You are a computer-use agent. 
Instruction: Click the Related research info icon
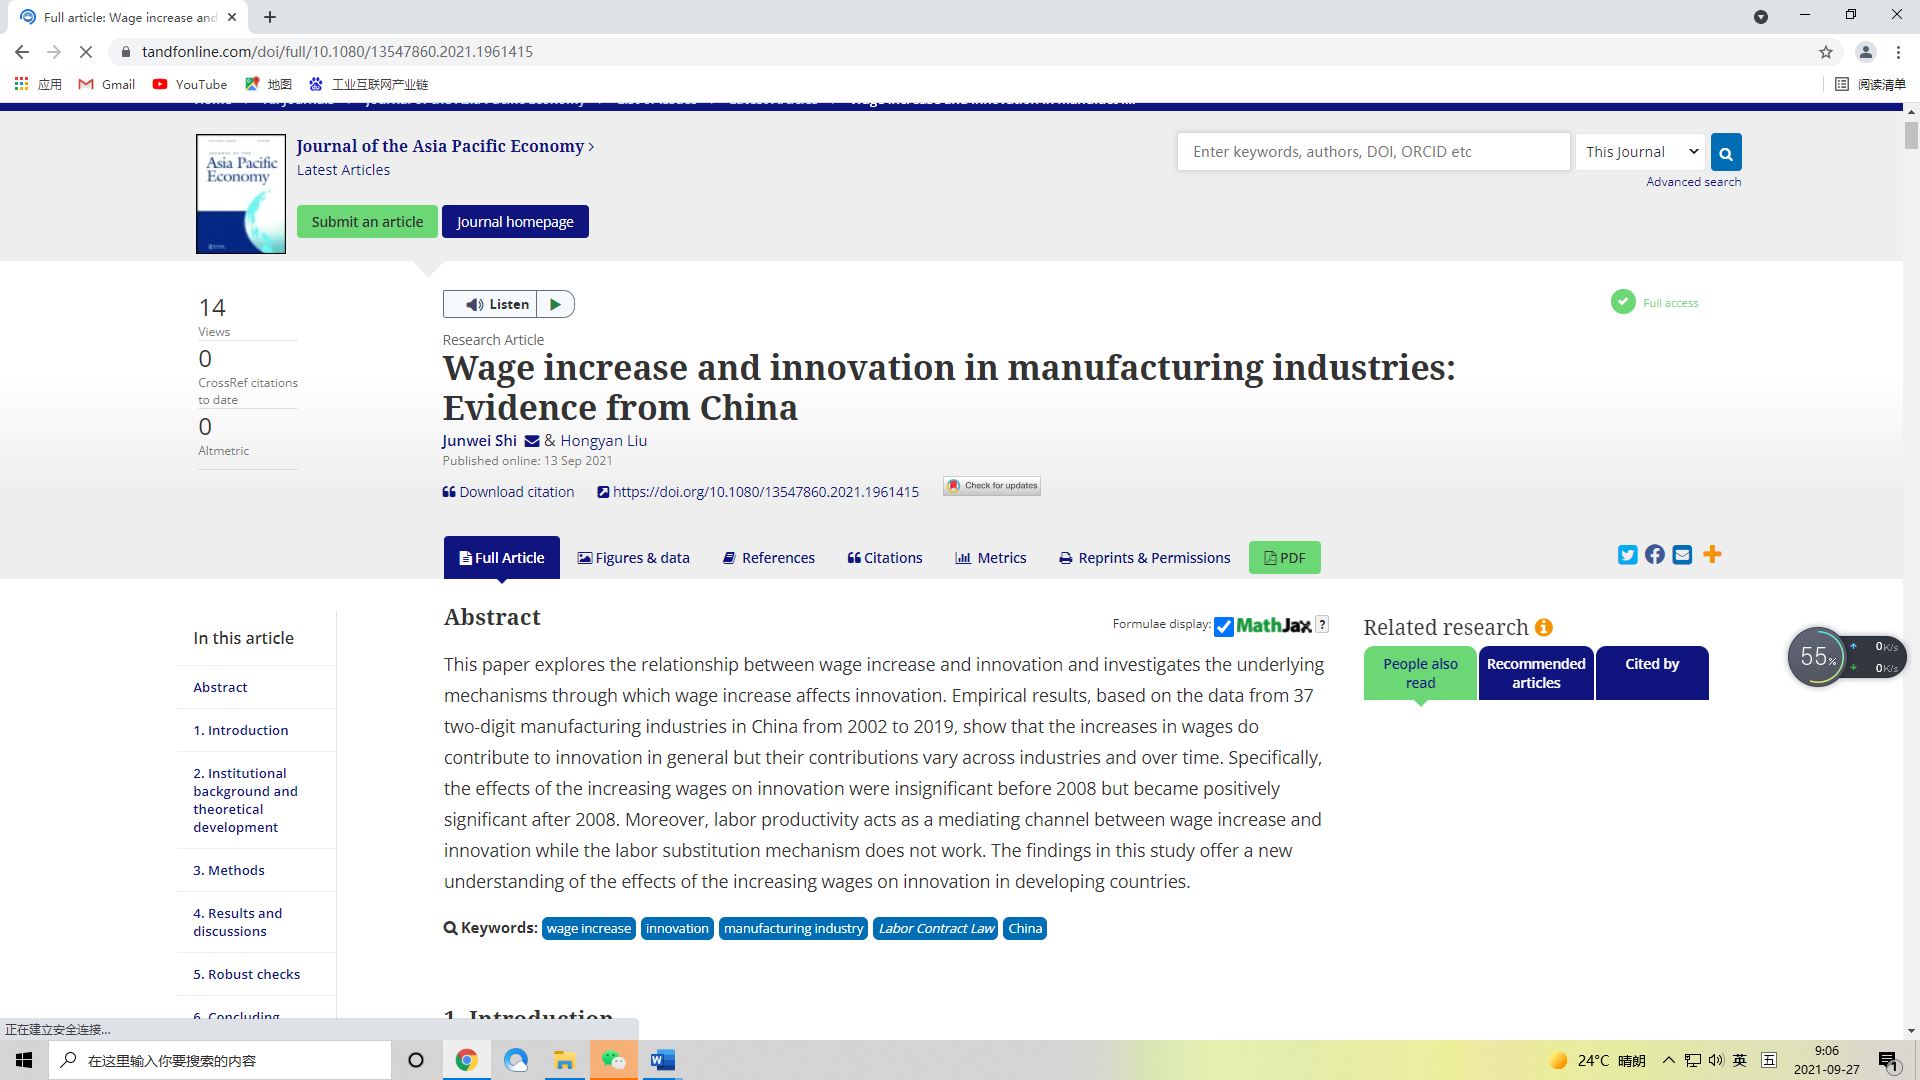pos(1544,627)
